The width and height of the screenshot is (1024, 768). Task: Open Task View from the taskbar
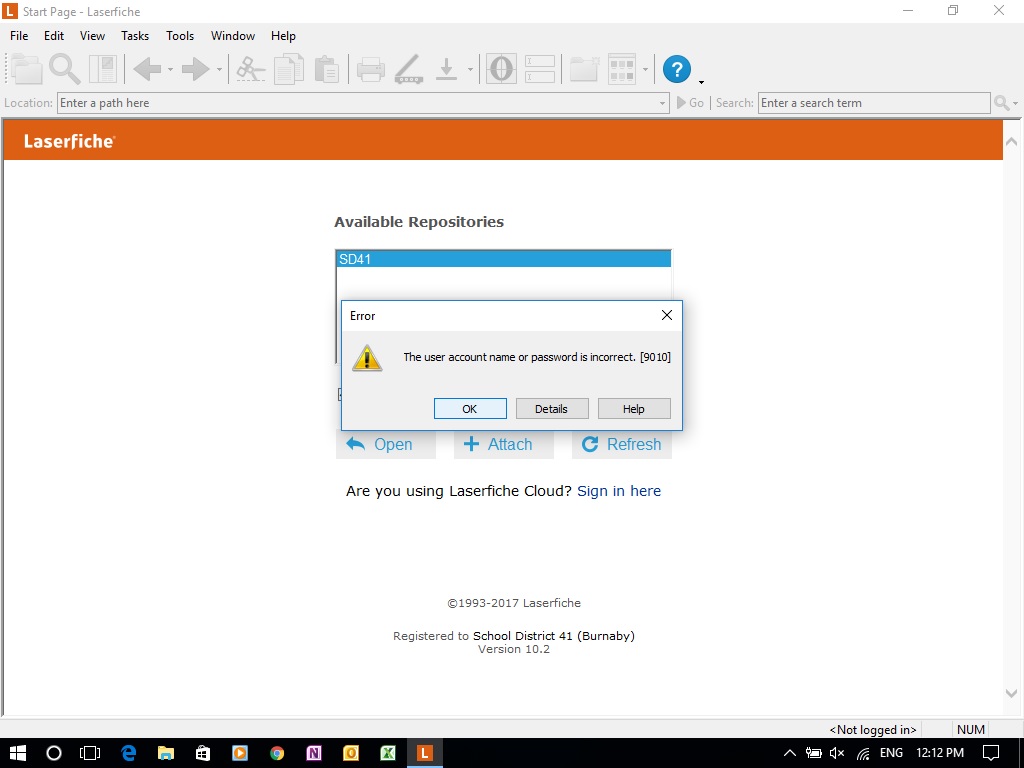coord(90,753)
